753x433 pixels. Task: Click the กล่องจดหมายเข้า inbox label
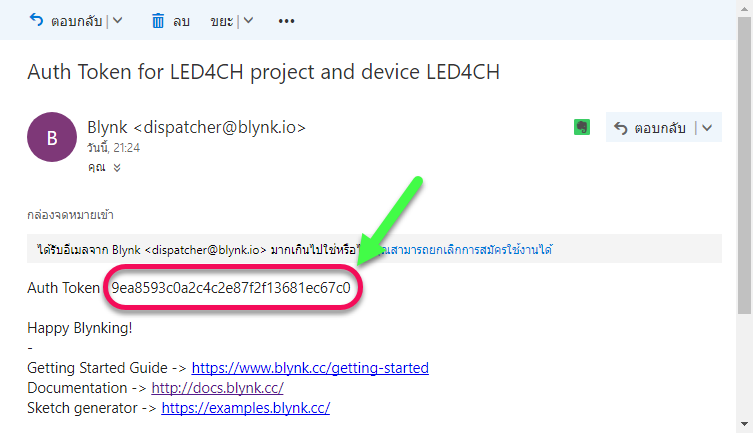tap(70, 215)
